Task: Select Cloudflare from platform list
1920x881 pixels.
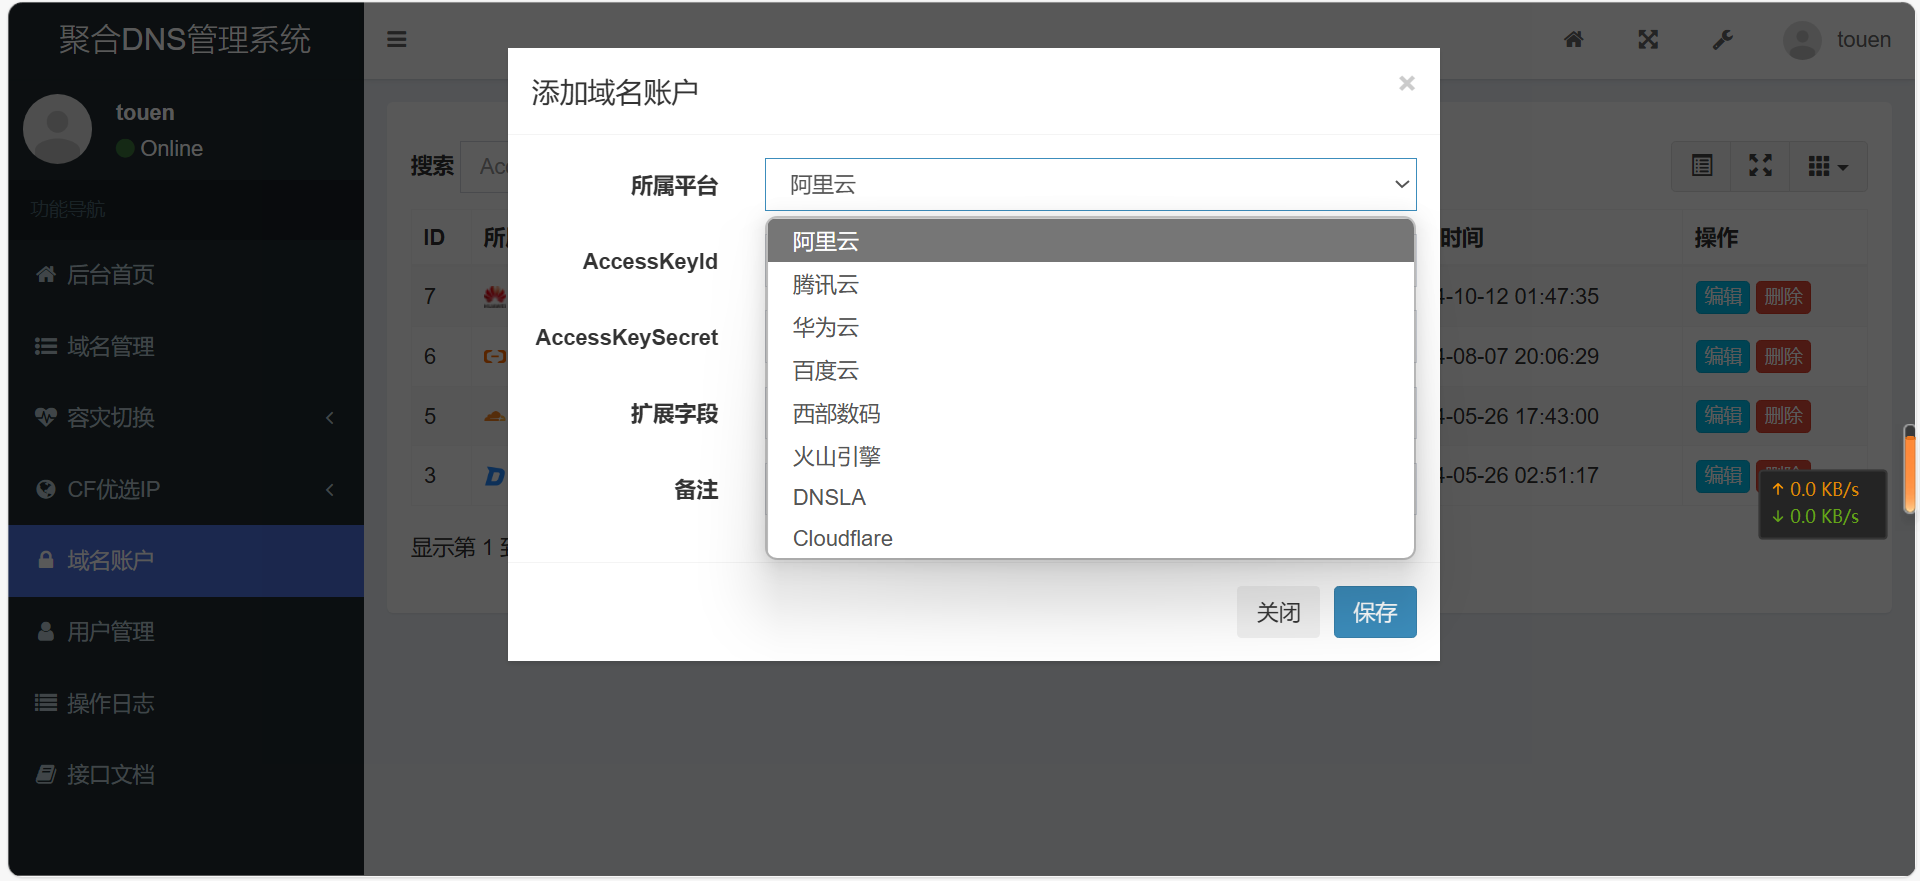Action: [842, 538]
